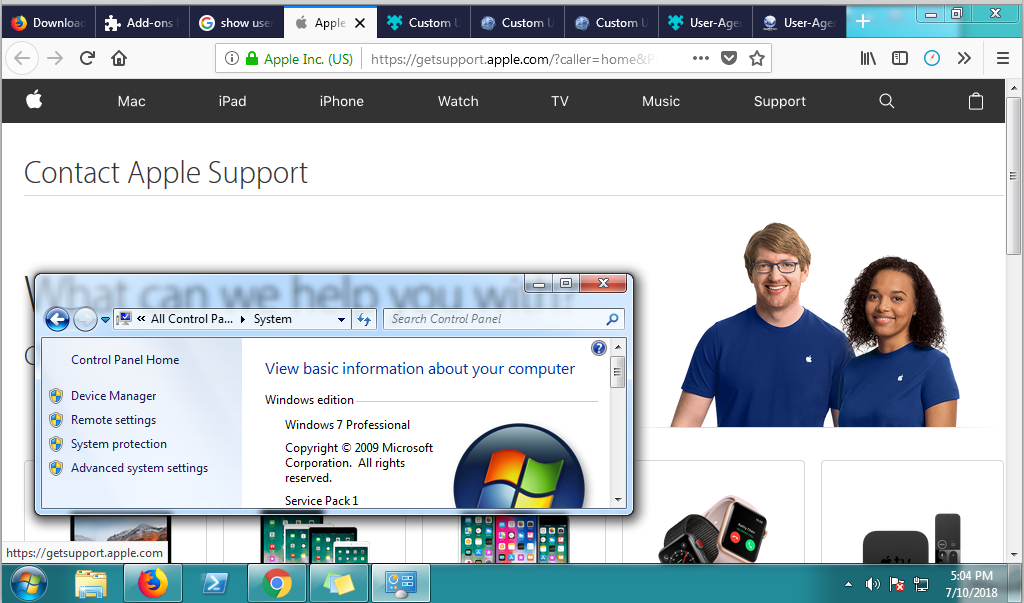
Task: Reload the current Apple page
Action: click(x=87, y=58)
